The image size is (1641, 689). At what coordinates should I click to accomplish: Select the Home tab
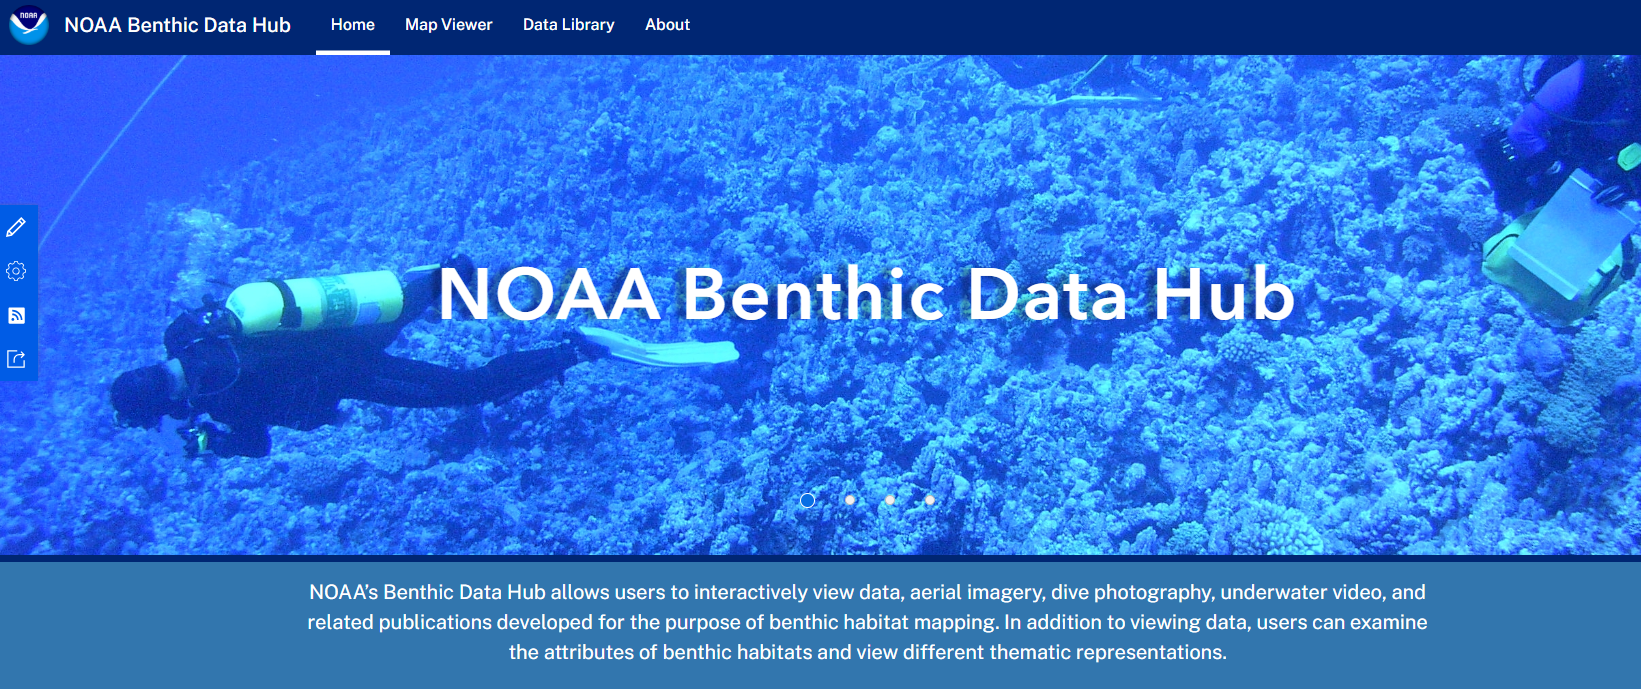(352, 25)
